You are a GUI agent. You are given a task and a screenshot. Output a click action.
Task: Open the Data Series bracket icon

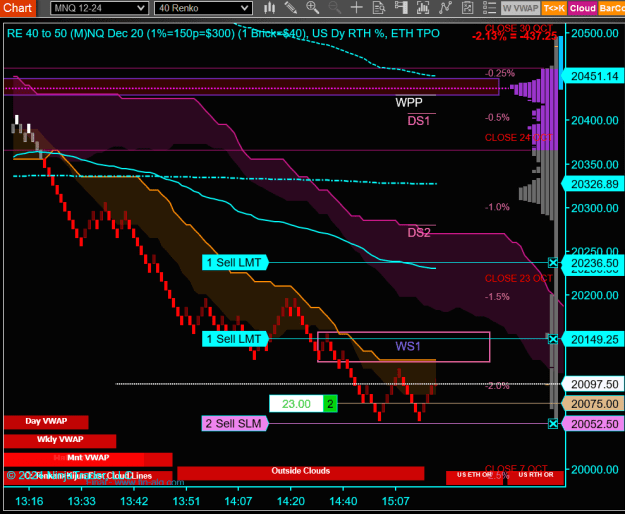pyautogui.click(x=423, y=8)
